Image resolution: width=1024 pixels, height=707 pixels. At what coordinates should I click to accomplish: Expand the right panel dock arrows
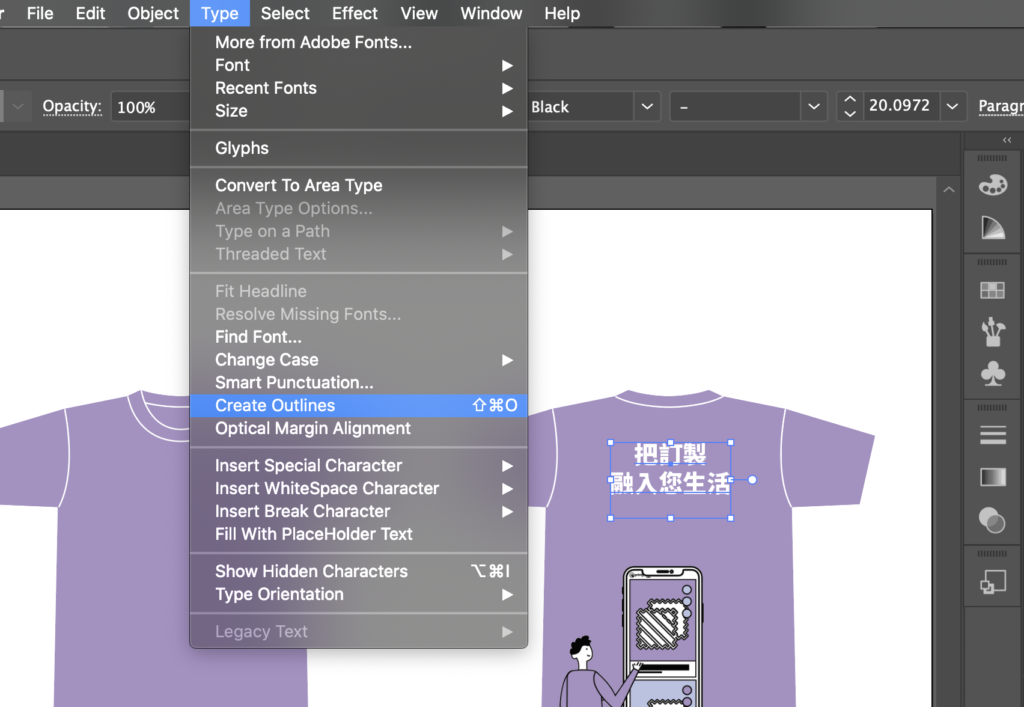pyautogui.click(x=1006, y=141)
